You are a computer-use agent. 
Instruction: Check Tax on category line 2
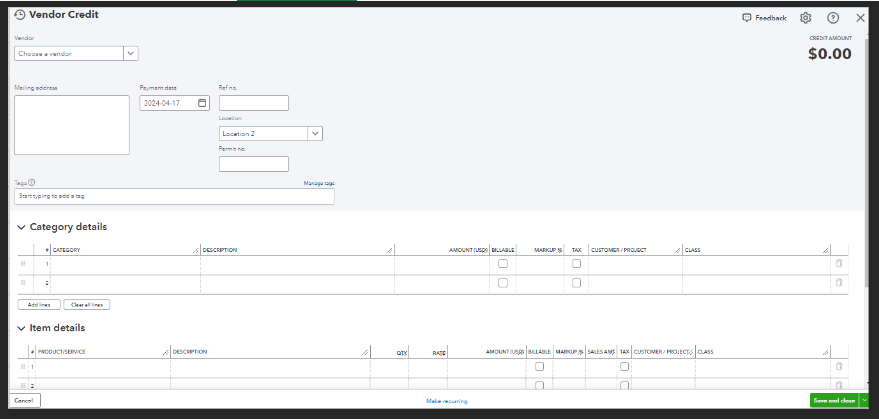(576, 283)
